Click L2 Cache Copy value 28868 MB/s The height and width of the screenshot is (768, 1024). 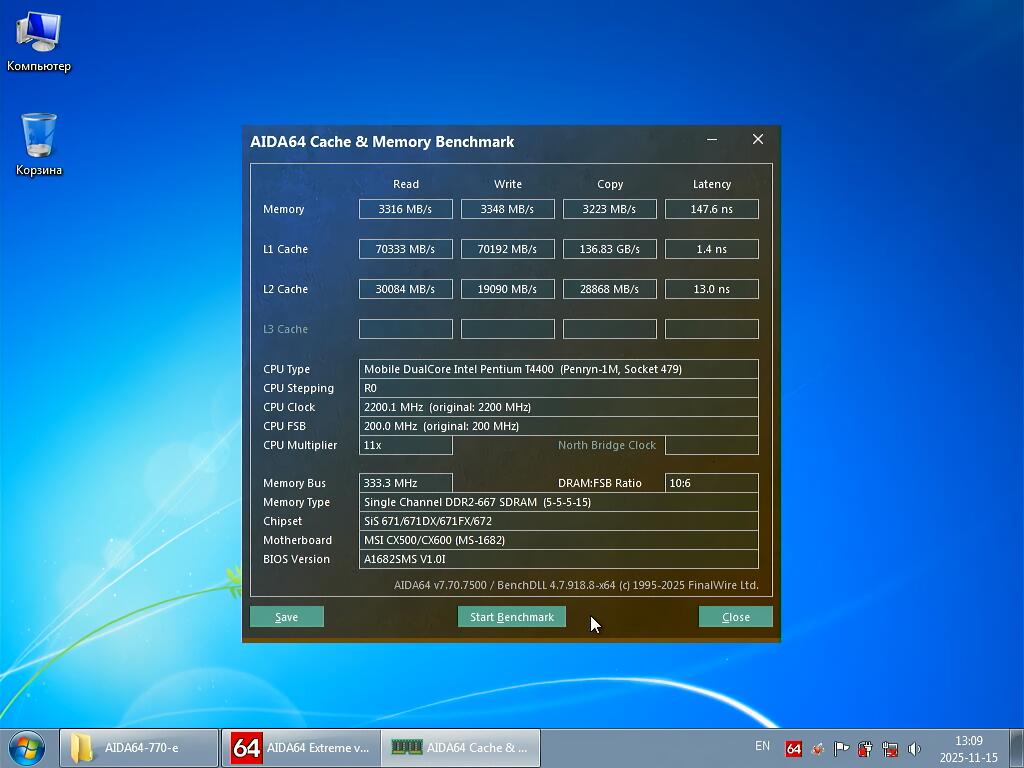609,289
